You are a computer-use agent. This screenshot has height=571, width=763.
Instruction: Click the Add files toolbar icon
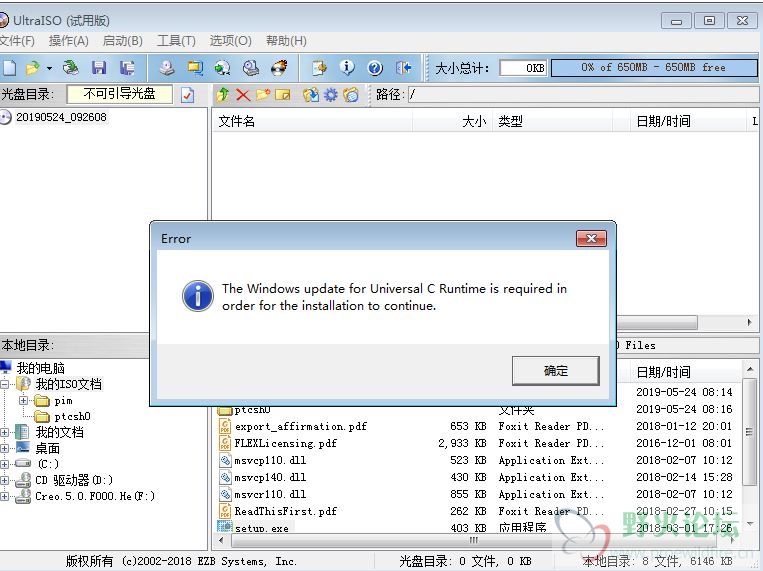point(319,68)
